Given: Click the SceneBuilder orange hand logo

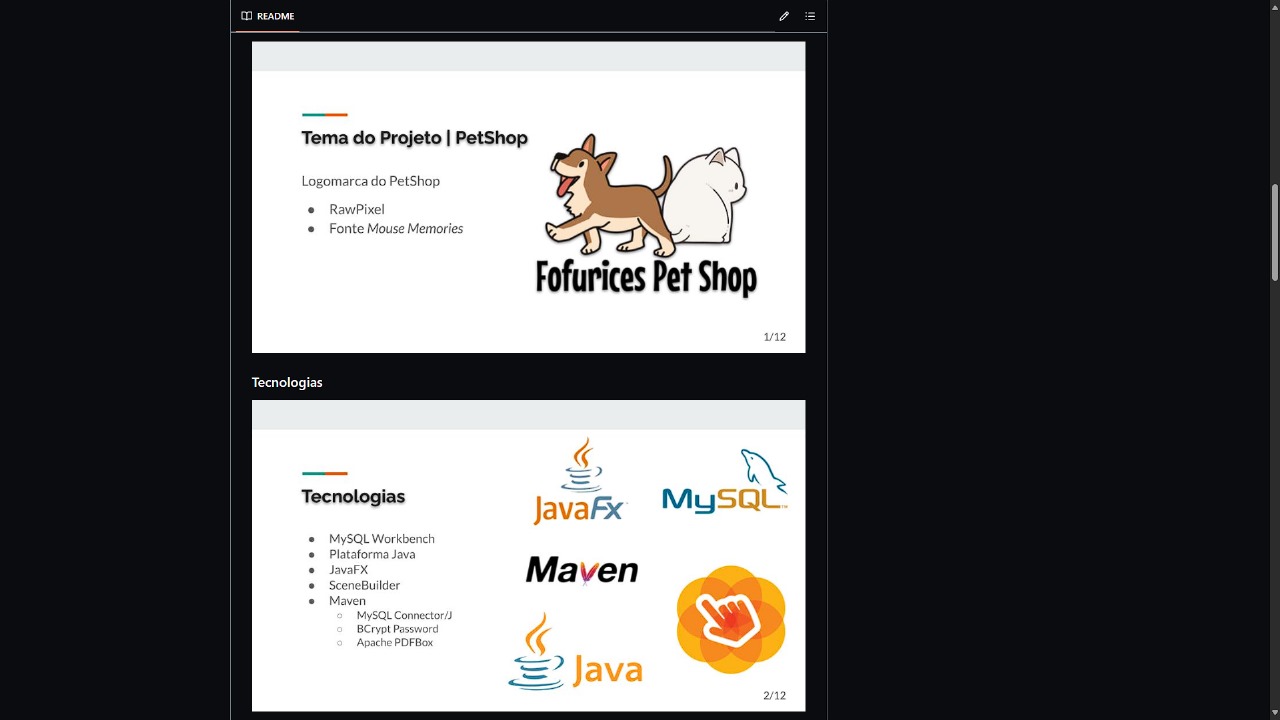Looking at the screenshot, I should (731, 619).
